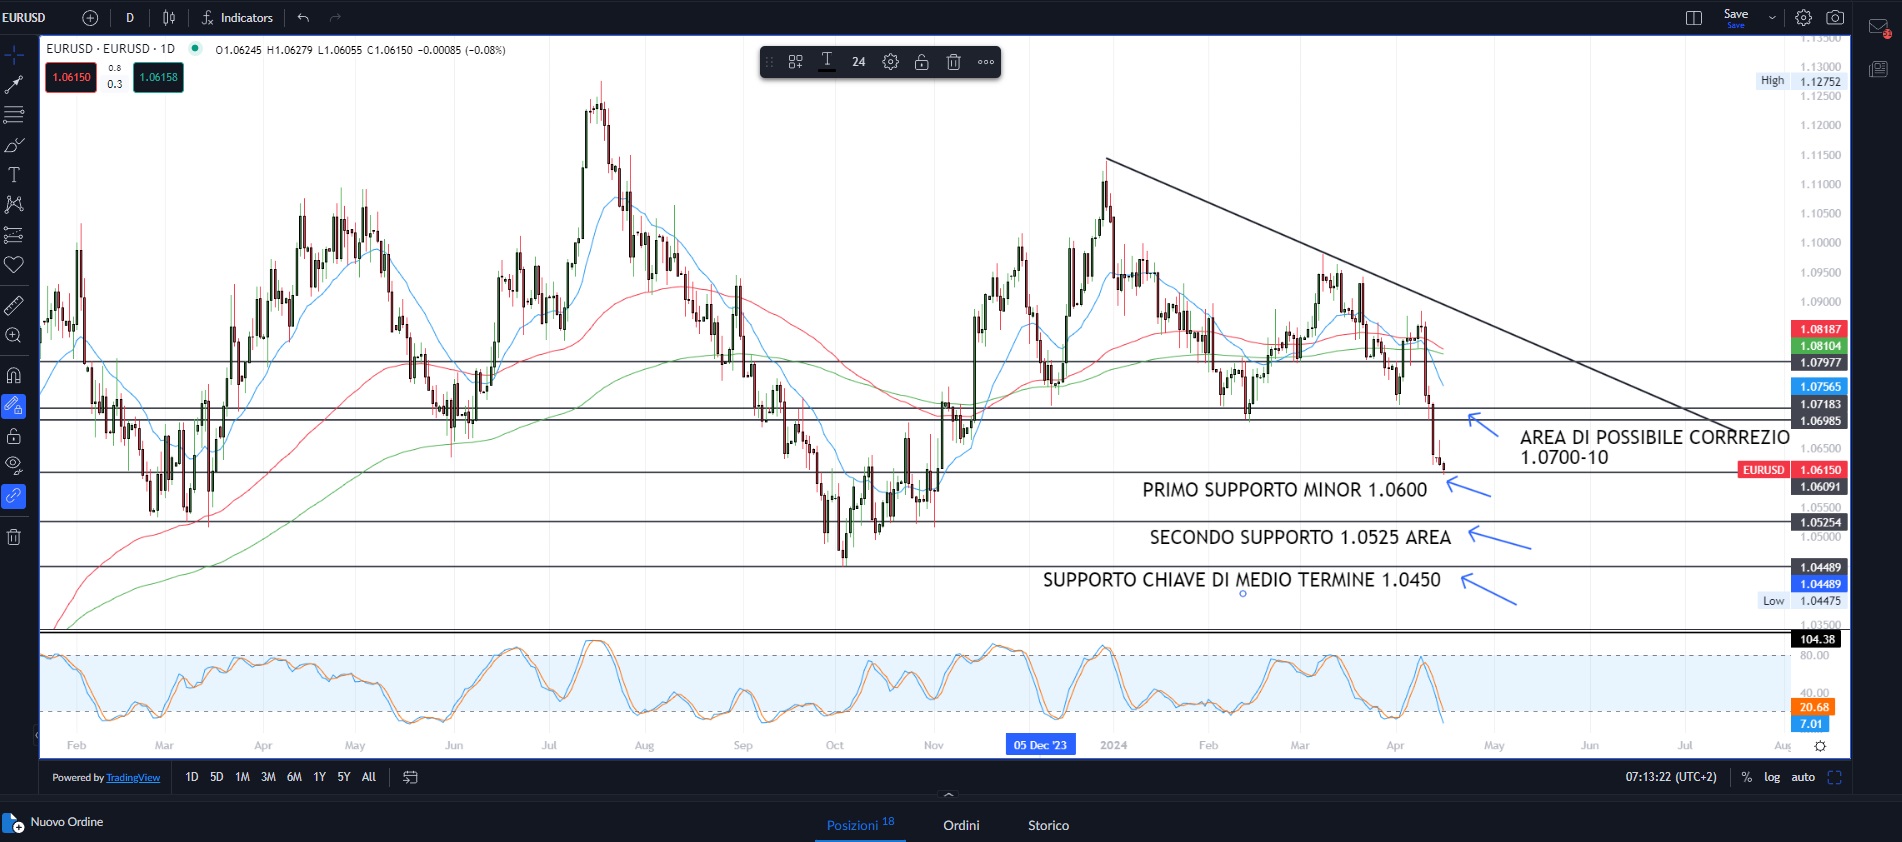1902x842 pixels.
Task: Open the messages envelope icon
Action: [1878, 28]
